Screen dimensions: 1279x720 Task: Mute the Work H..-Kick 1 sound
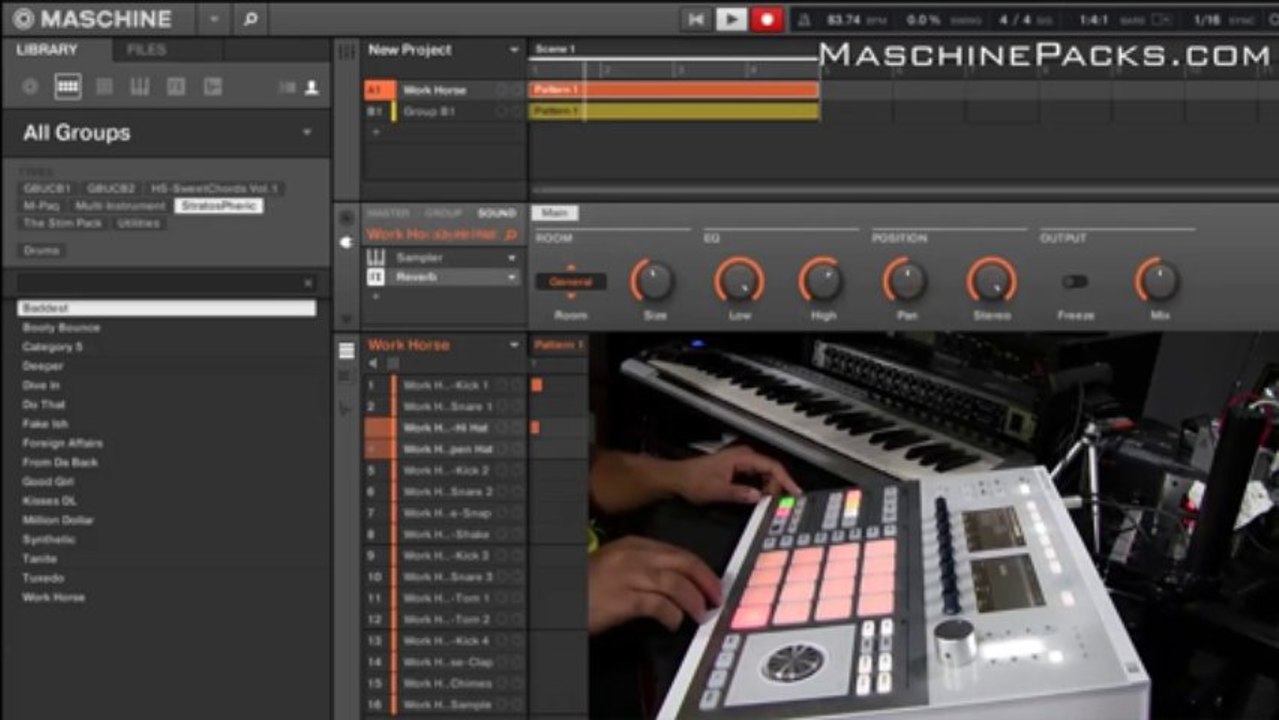(x=502, y=385)
